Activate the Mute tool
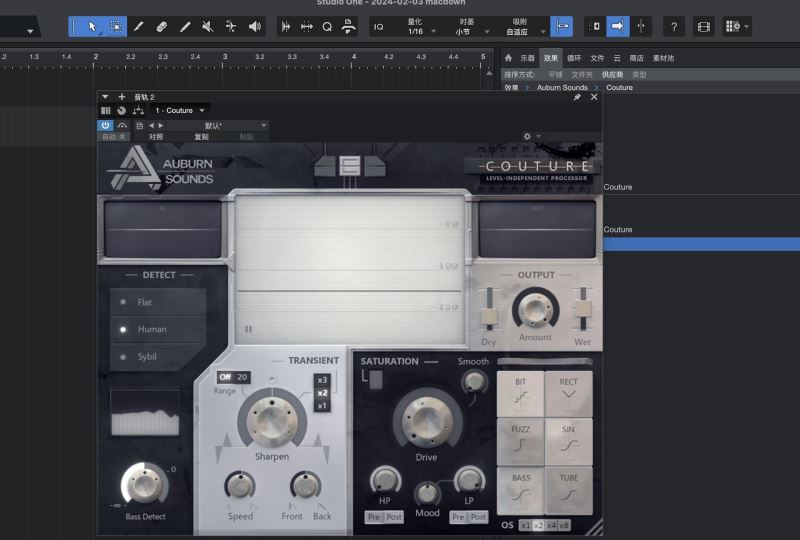Viewport: 800px width, 540px height. [x=208, y=27]
